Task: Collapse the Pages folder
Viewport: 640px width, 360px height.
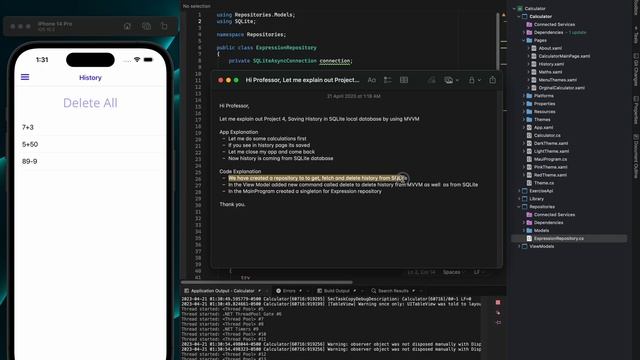Action: (524, 40)
